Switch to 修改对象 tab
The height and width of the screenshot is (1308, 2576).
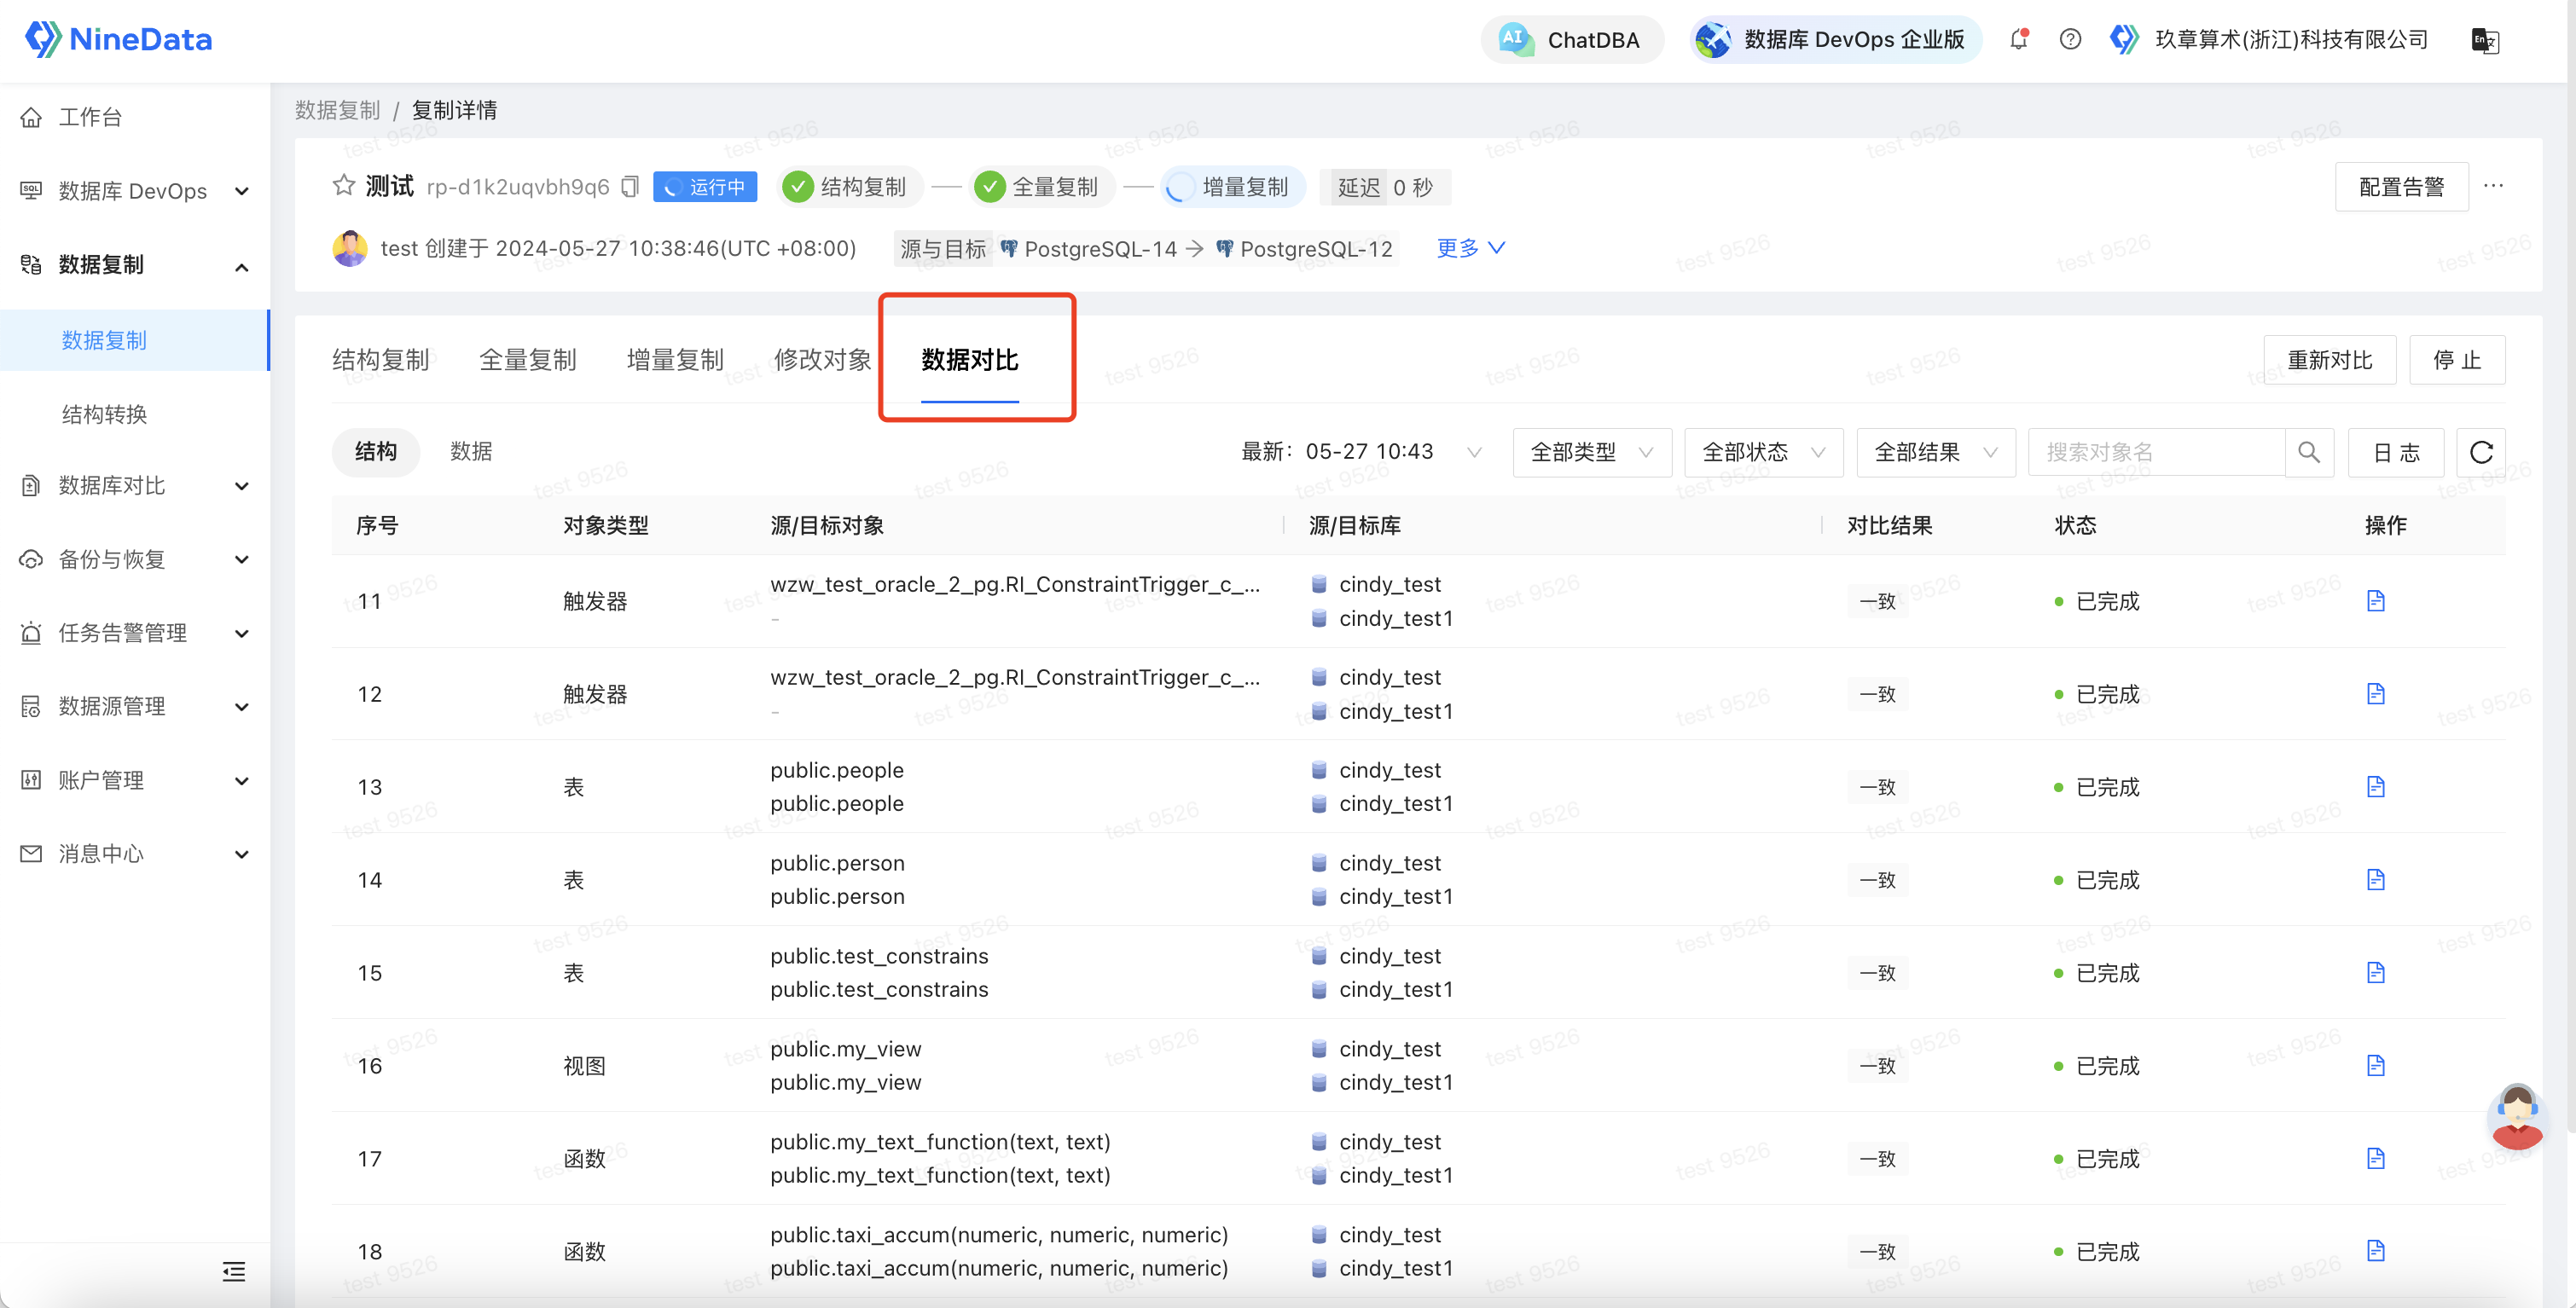coord(822,360)
